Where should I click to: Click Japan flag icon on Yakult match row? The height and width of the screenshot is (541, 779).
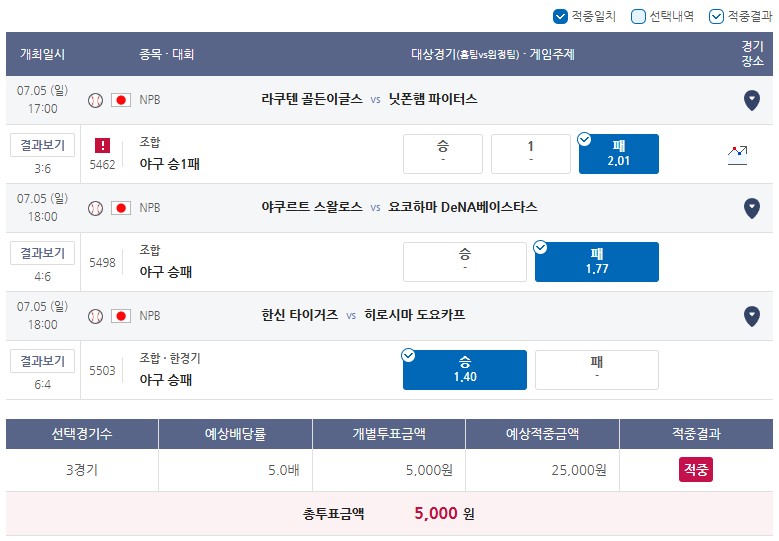coord(121,208)
